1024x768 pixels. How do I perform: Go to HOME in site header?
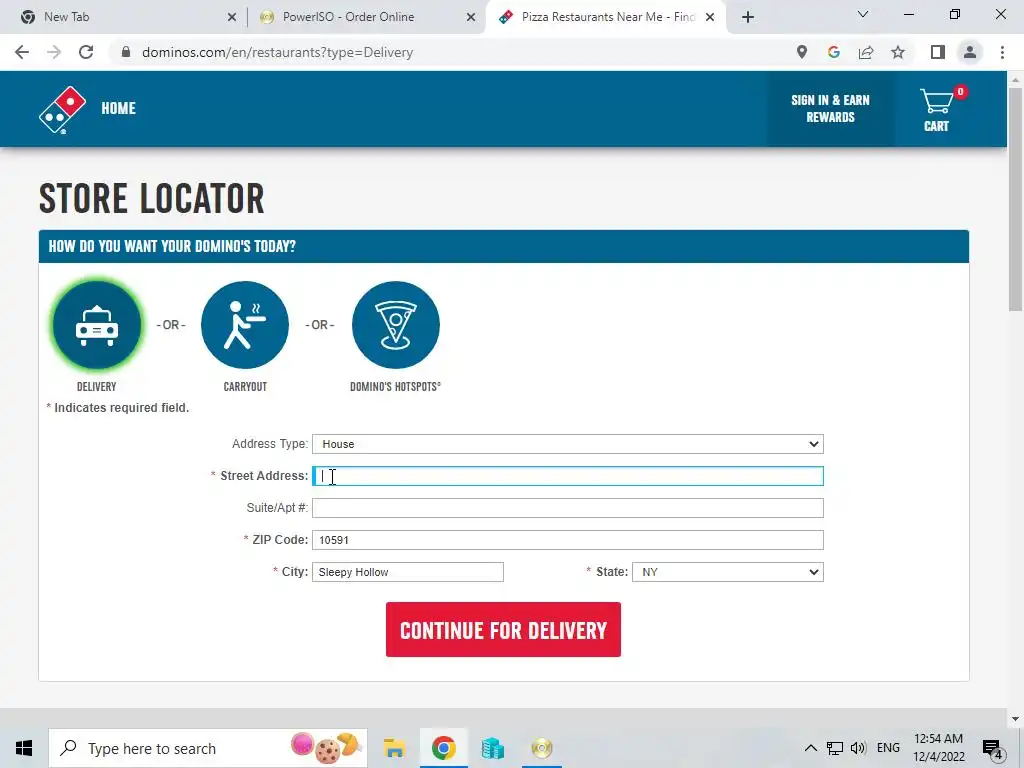[118, 108]
